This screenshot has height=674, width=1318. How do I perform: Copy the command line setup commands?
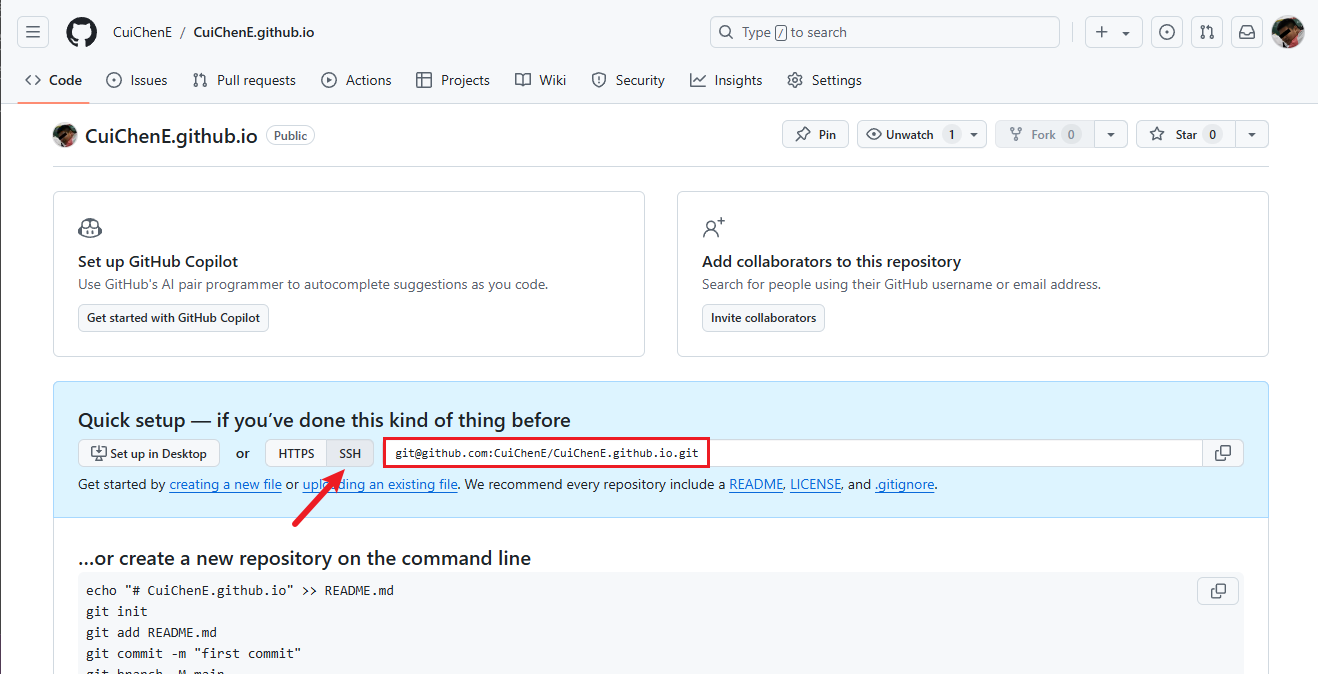click(1218, 591)
